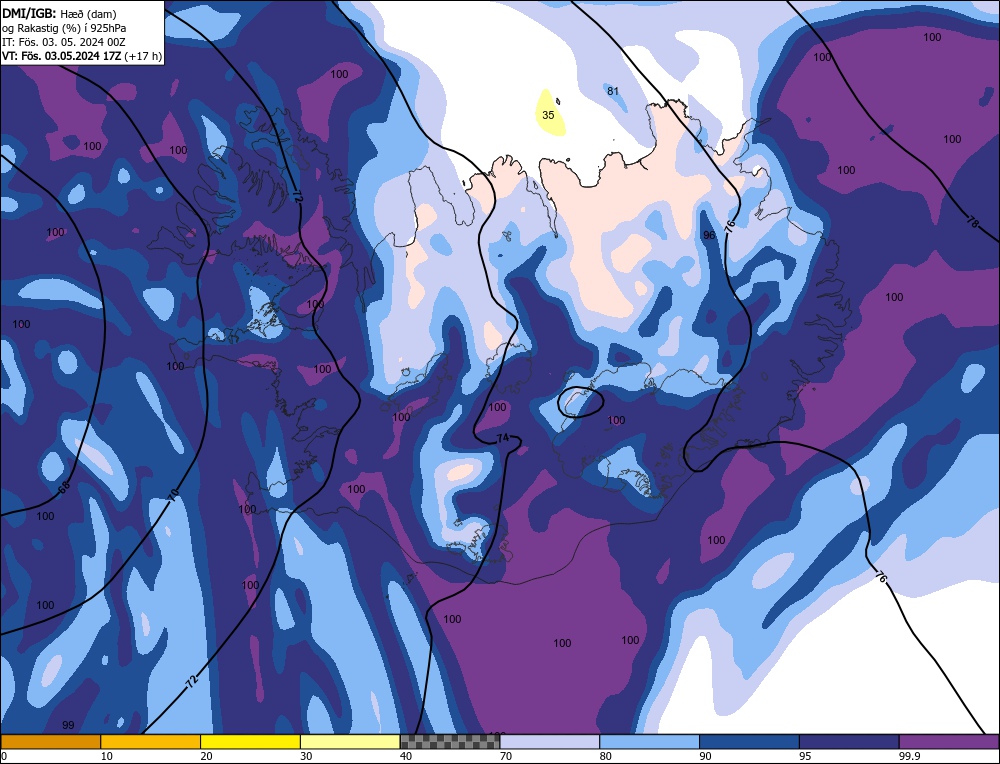
Task: Click the '95' legend tick label
Action: [805, 756]
